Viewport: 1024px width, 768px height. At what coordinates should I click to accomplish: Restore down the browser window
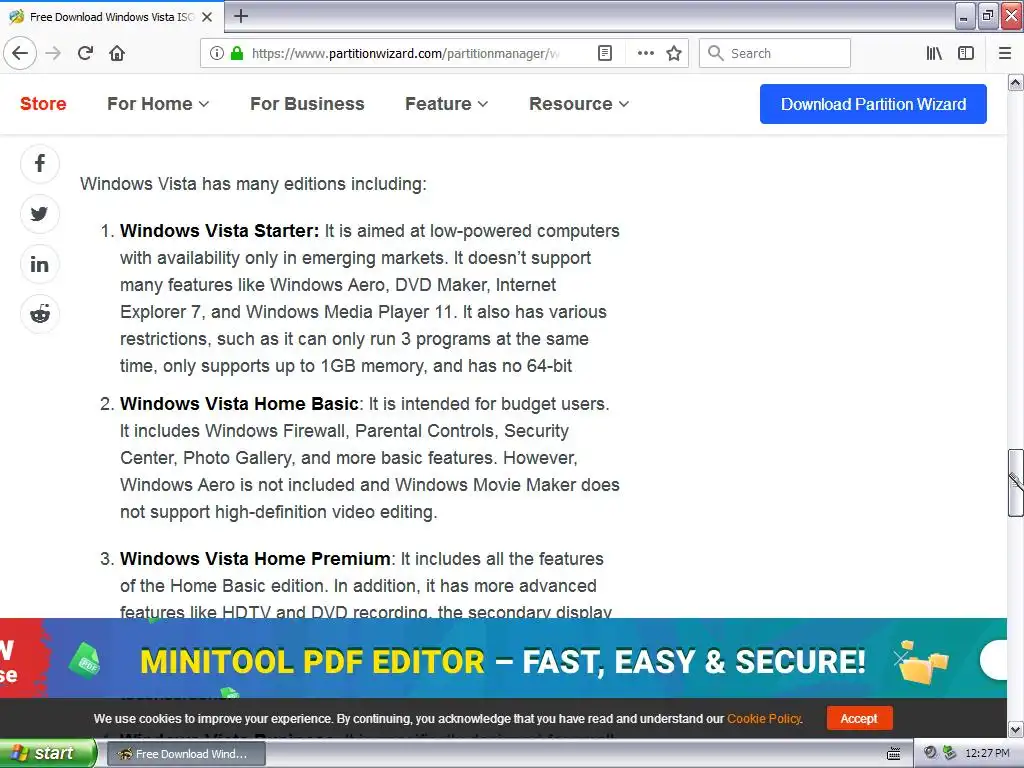click(x=987, y=16)
